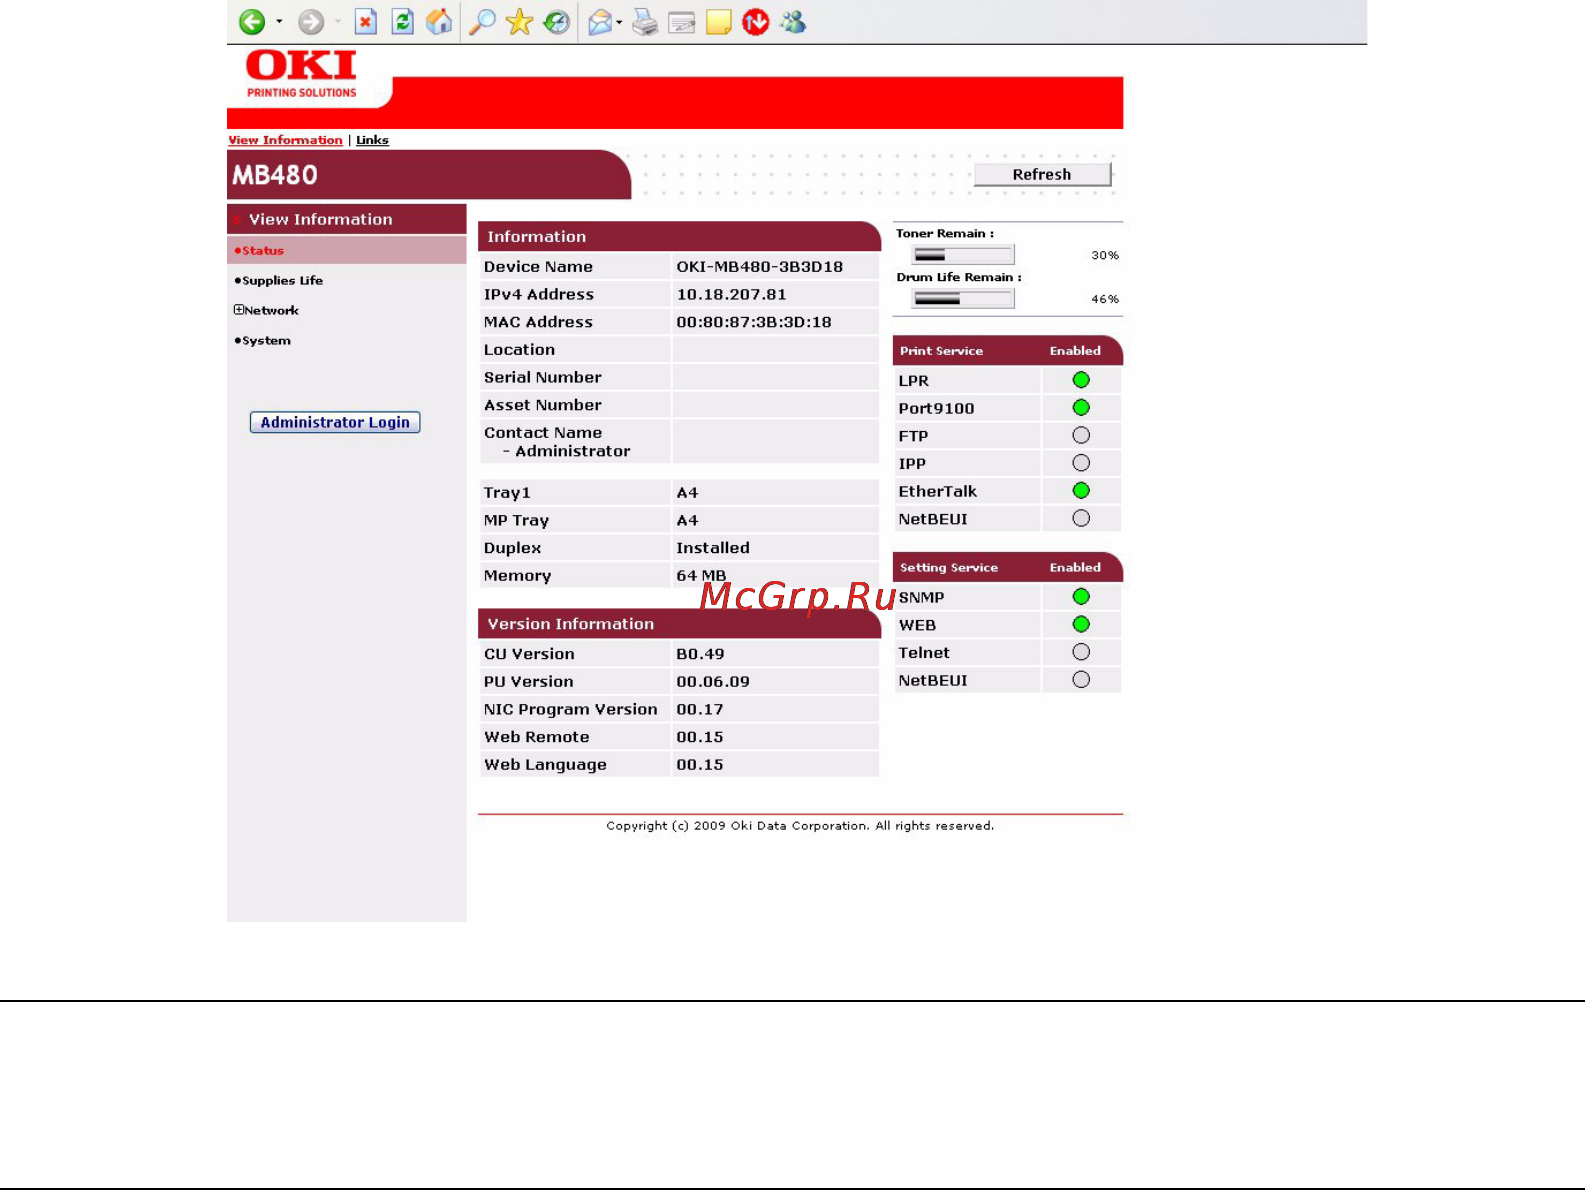
Task: Click the FTP enabled indicator
Action: (1081, 435)
